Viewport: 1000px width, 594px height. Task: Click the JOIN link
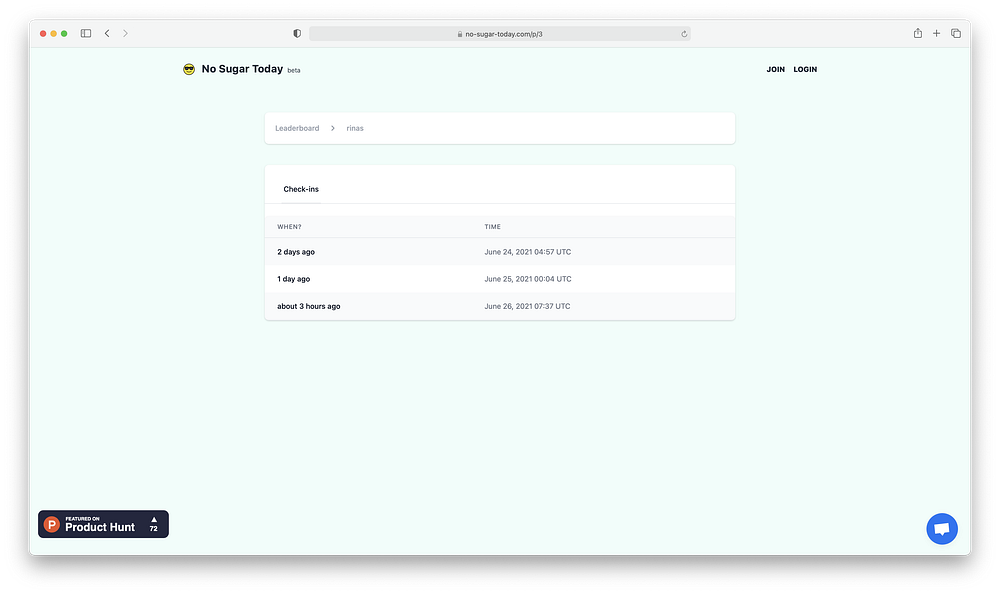776,70
